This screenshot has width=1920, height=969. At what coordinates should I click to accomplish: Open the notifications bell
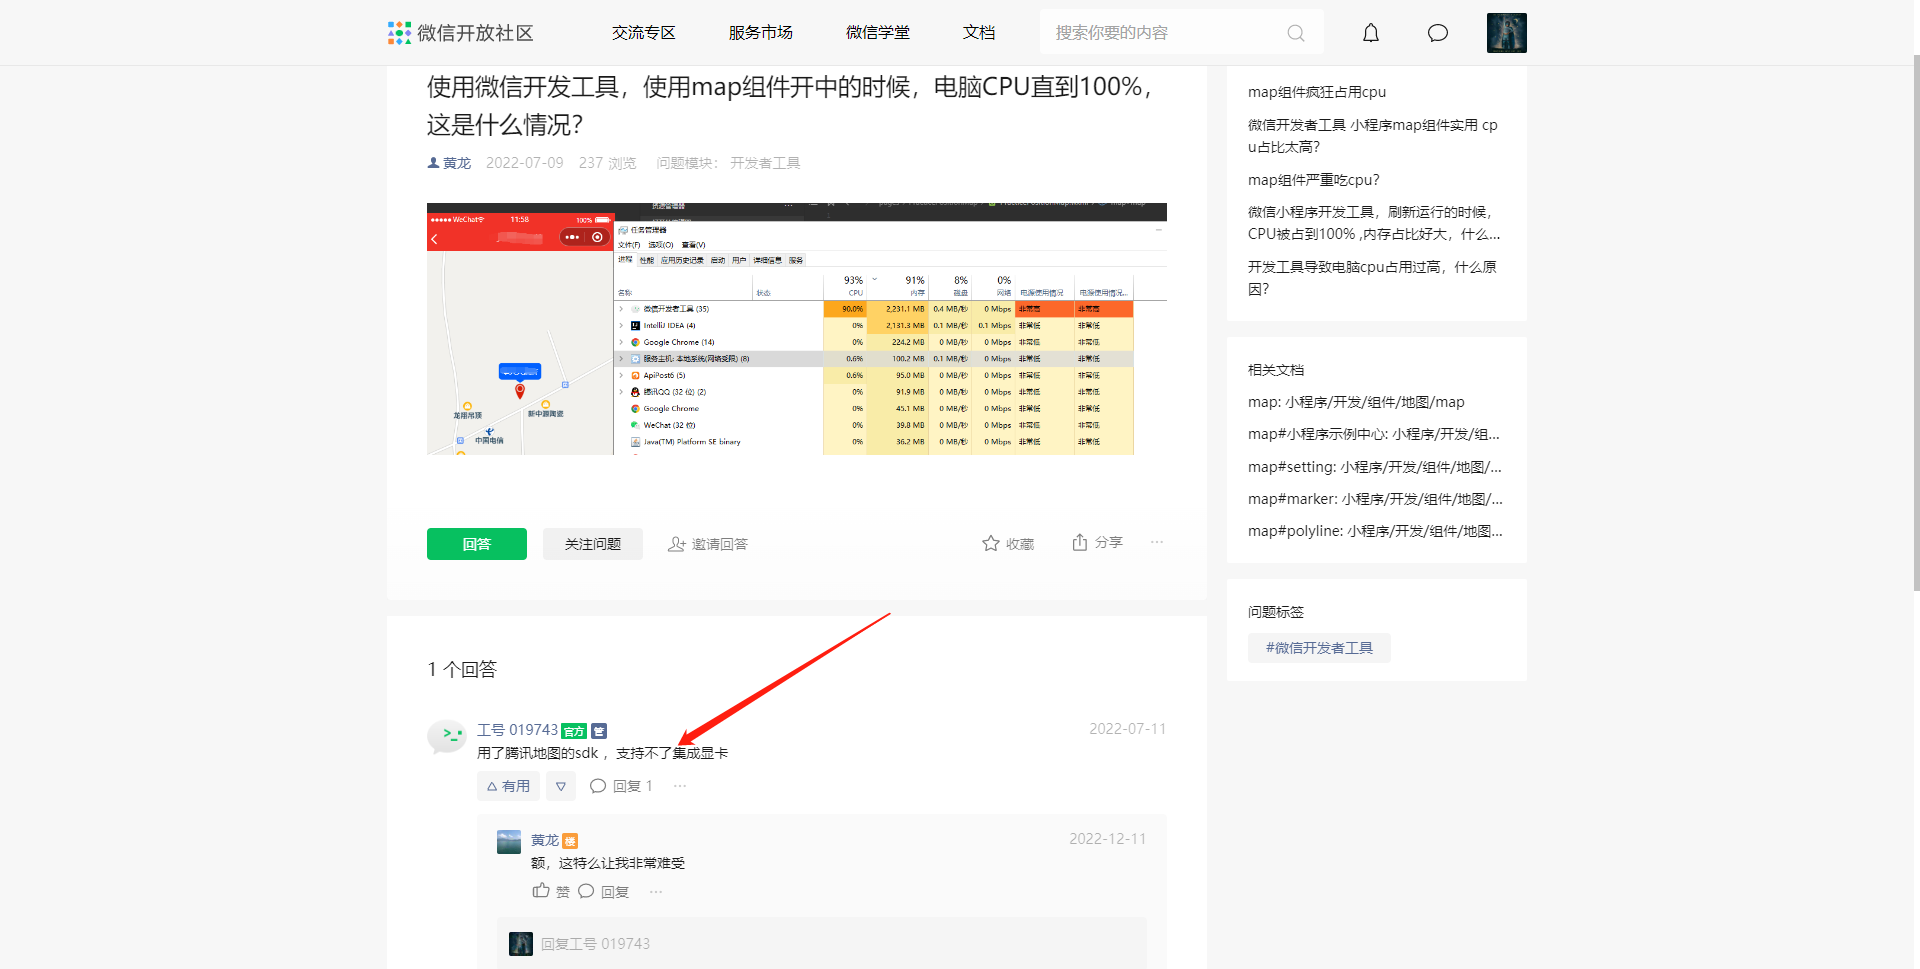(1371, 33)
